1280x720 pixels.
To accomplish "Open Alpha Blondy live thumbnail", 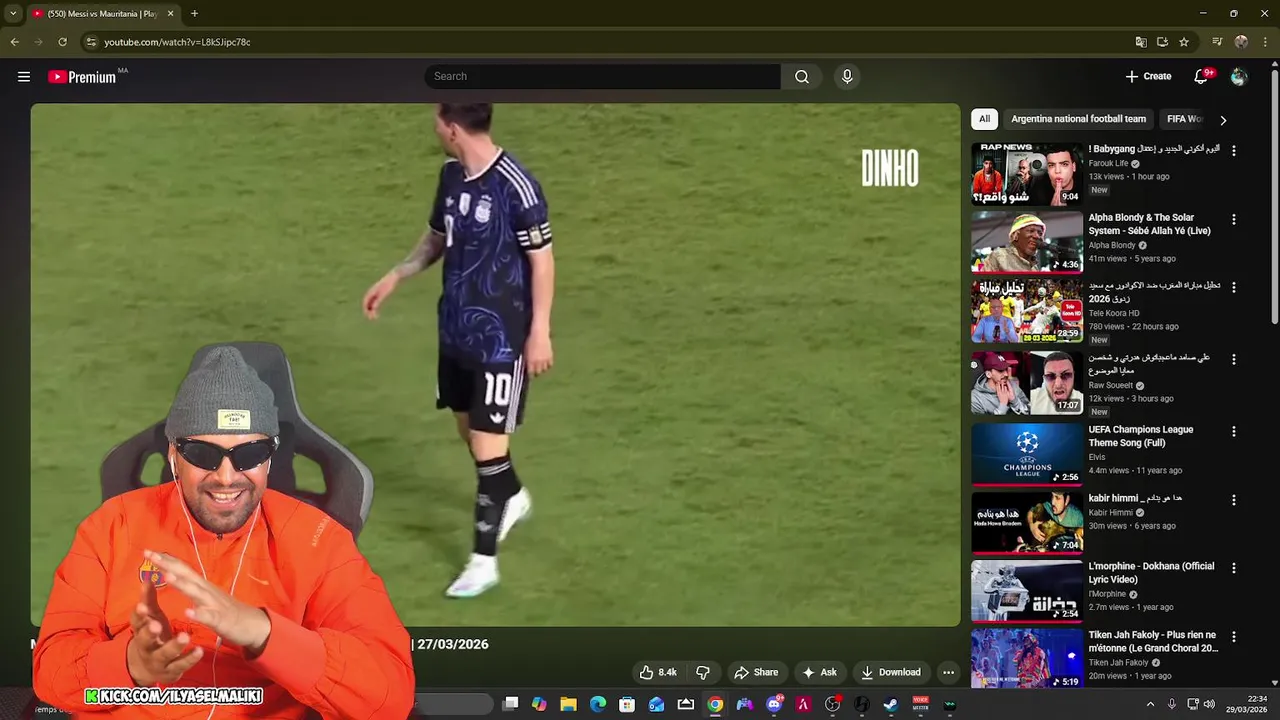I will (1027, 242).
